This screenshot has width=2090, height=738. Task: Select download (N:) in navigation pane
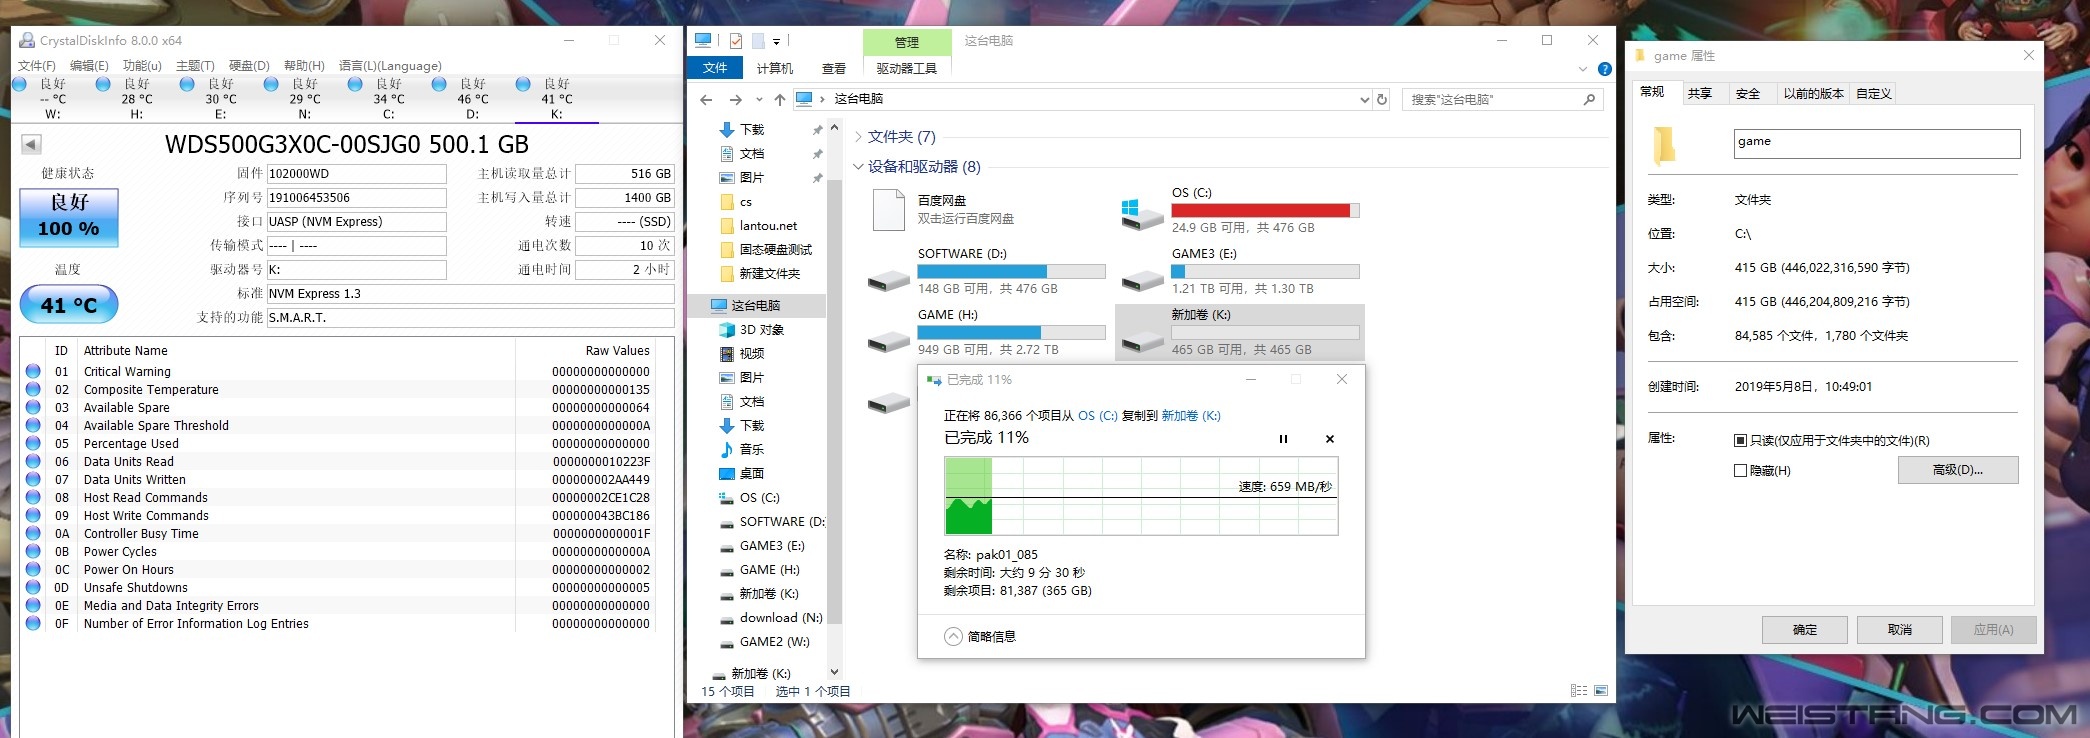click(x=781, y=618)
